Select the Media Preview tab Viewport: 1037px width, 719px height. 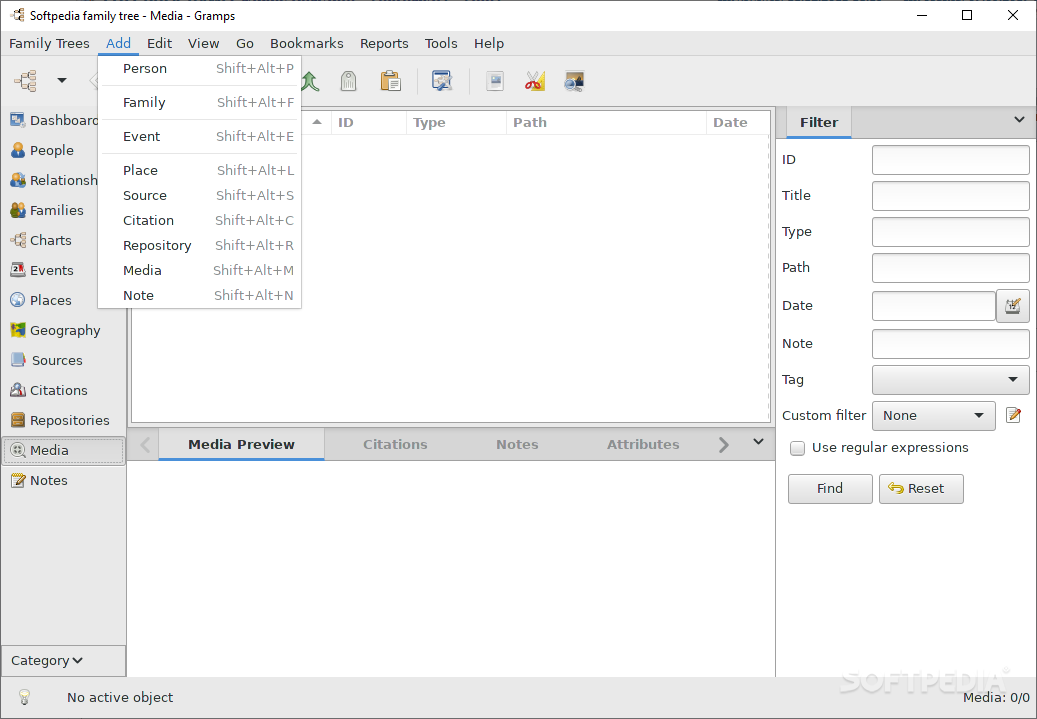point(241,444)
